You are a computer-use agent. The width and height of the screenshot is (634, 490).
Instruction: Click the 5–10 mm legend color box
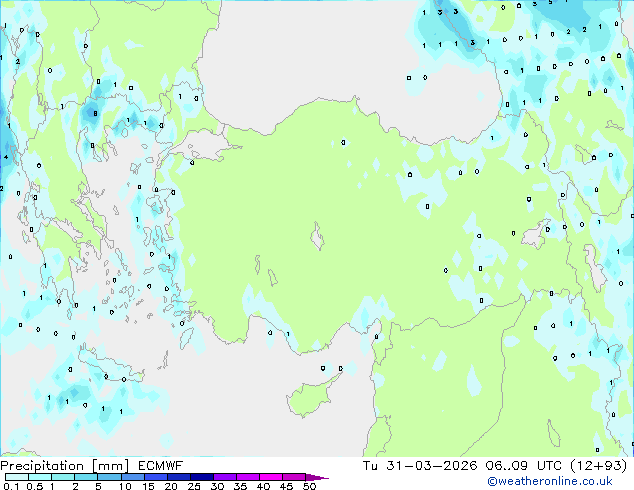109,477
